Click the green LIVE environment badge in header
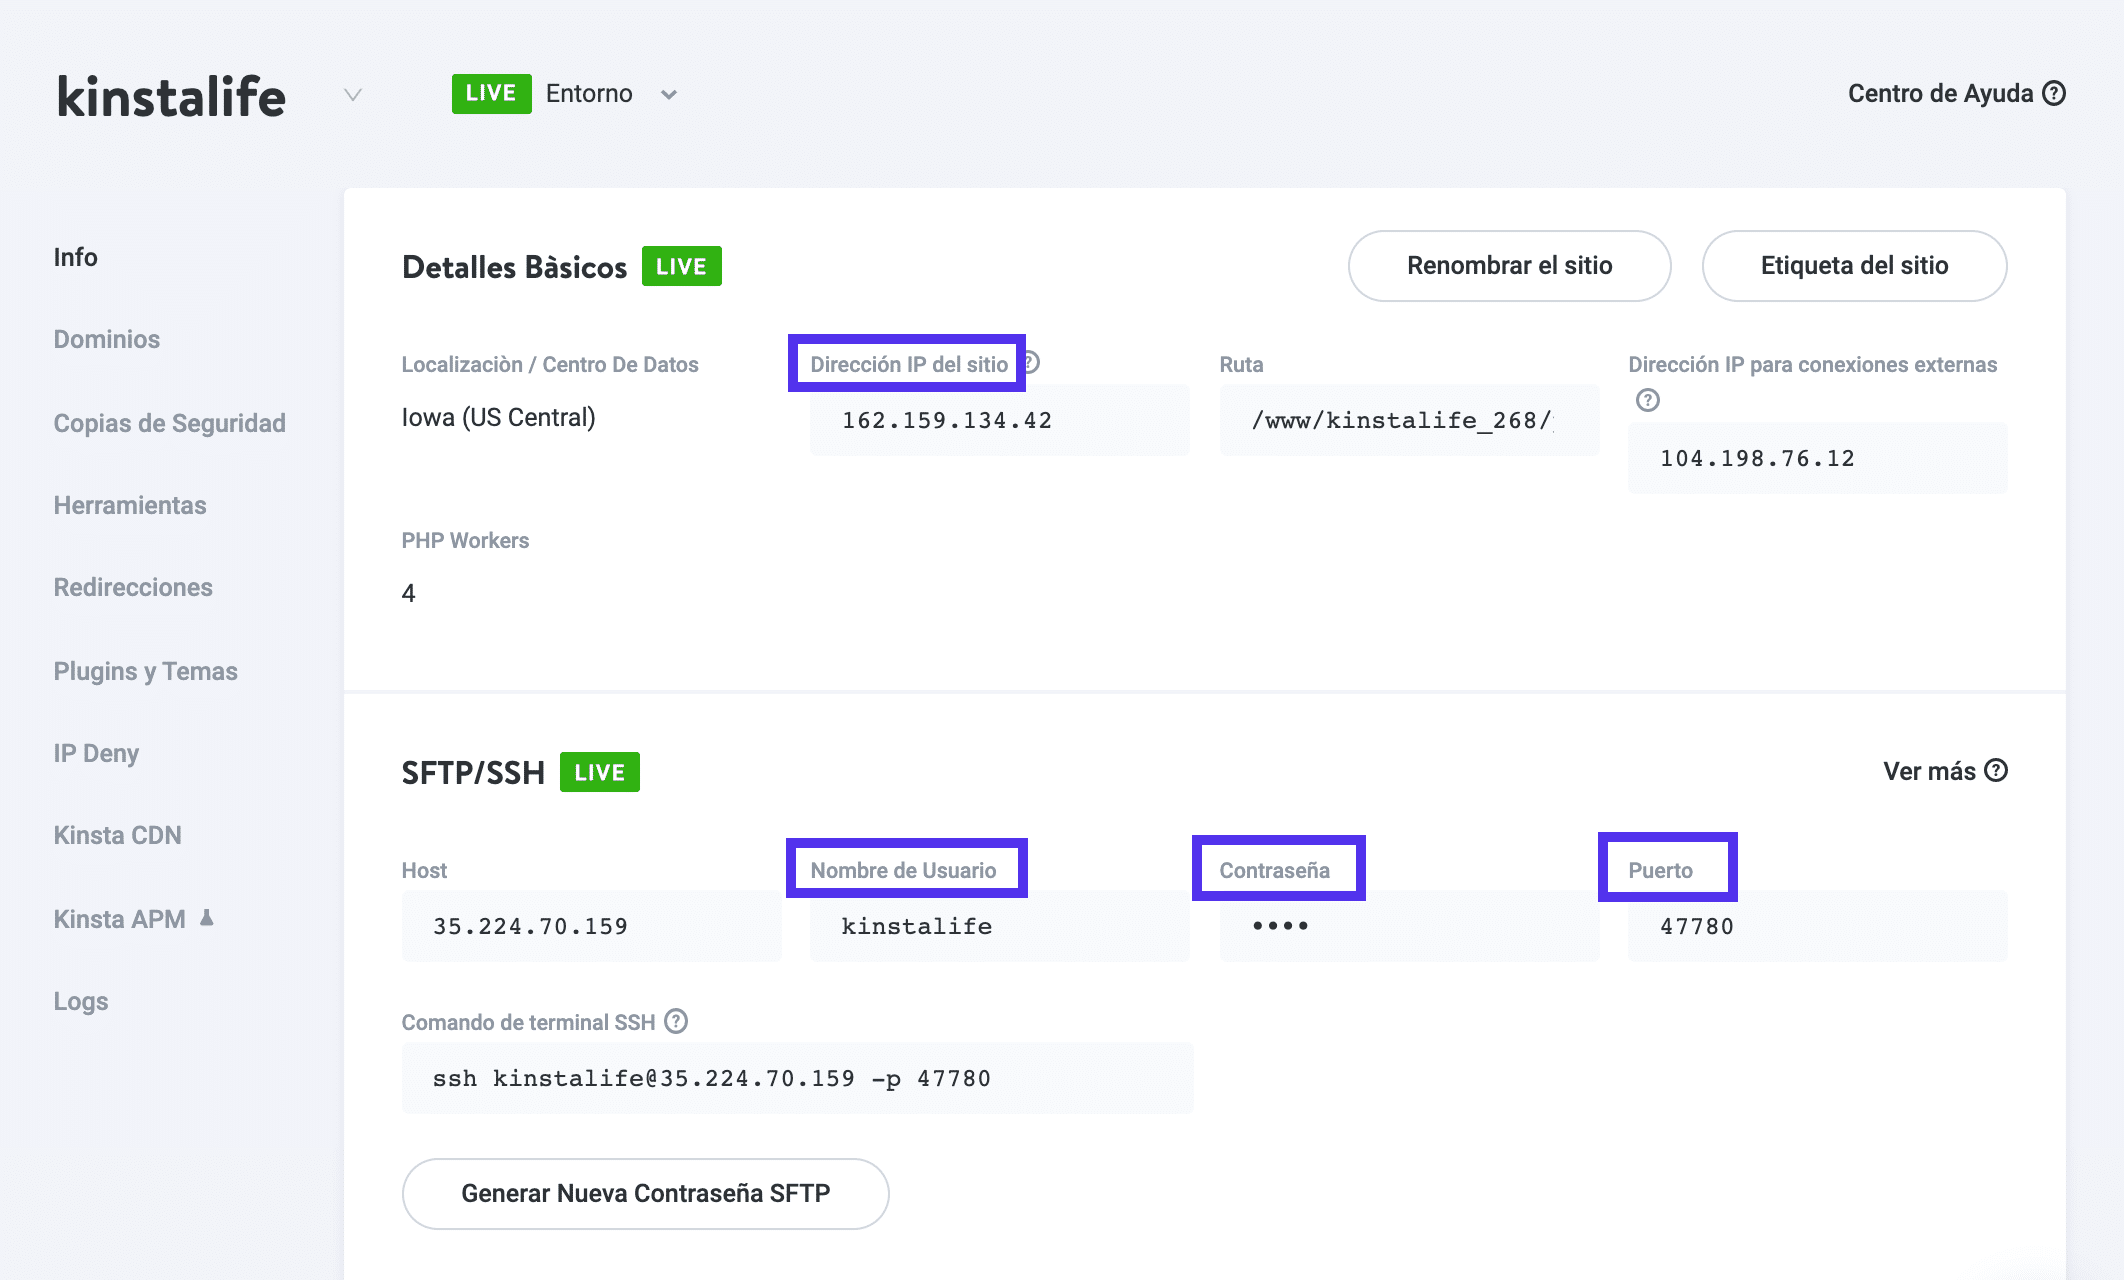The height and width of the screenshot is (1280, 2124). point(491,94)
